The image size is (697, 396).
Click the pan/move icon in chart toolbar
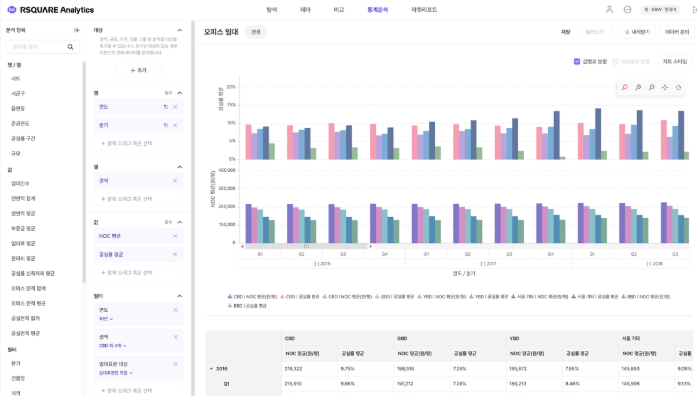665,88
